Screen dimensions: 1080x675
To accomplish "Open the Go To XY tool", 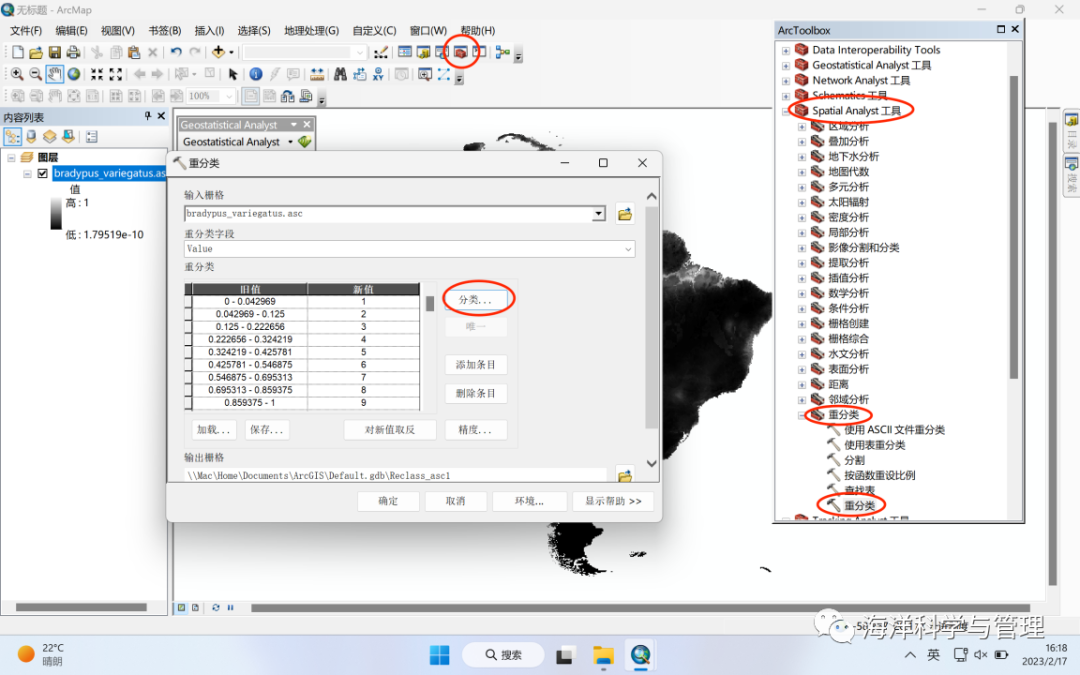I will pos(378,74).
